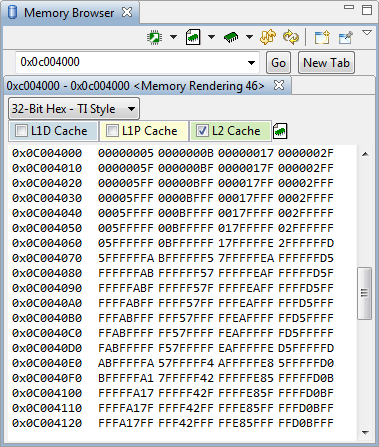379x447 pixels.
Task: Pin the memory browser with pin icon
Action: coord(346,37)
